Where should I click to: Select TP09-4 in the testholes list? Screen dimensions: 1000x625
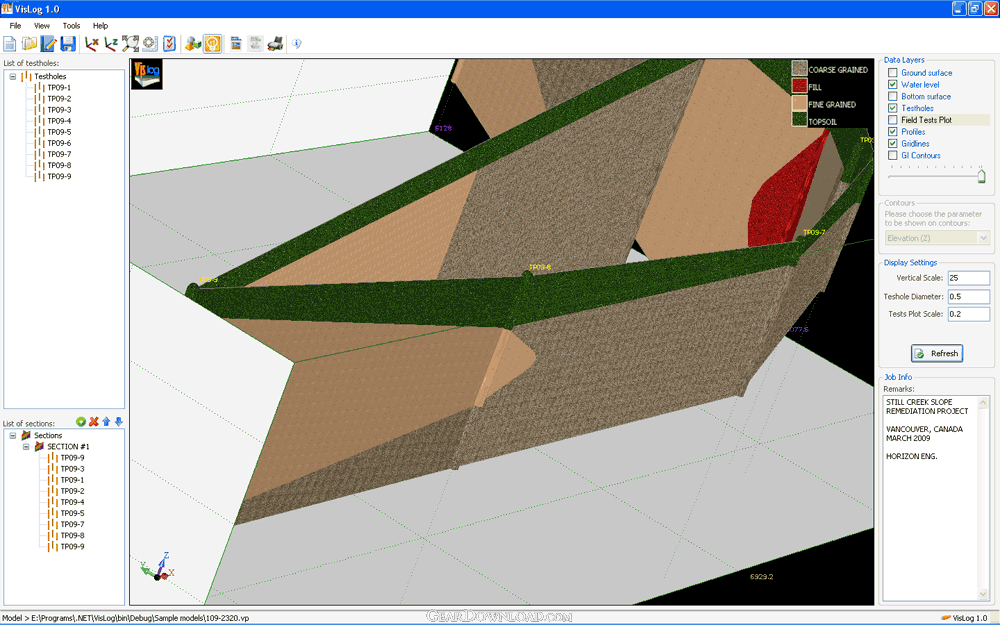pos(59,121)
